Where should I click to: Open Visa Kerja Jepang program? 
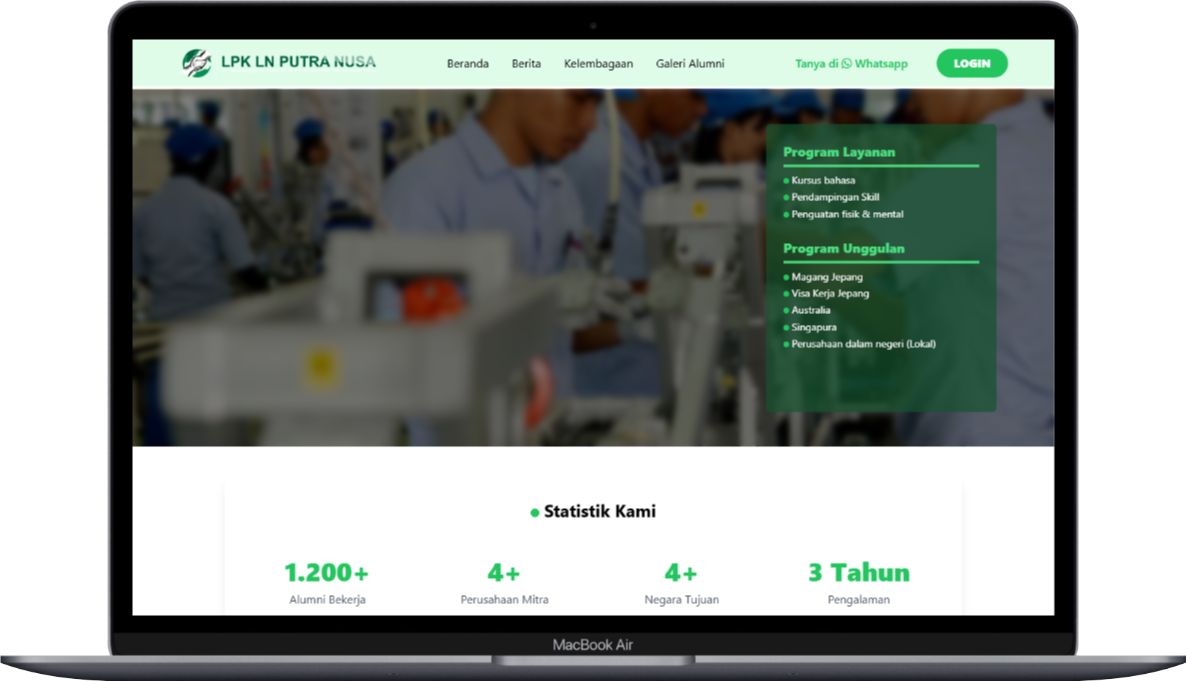[x=830, y=294]
